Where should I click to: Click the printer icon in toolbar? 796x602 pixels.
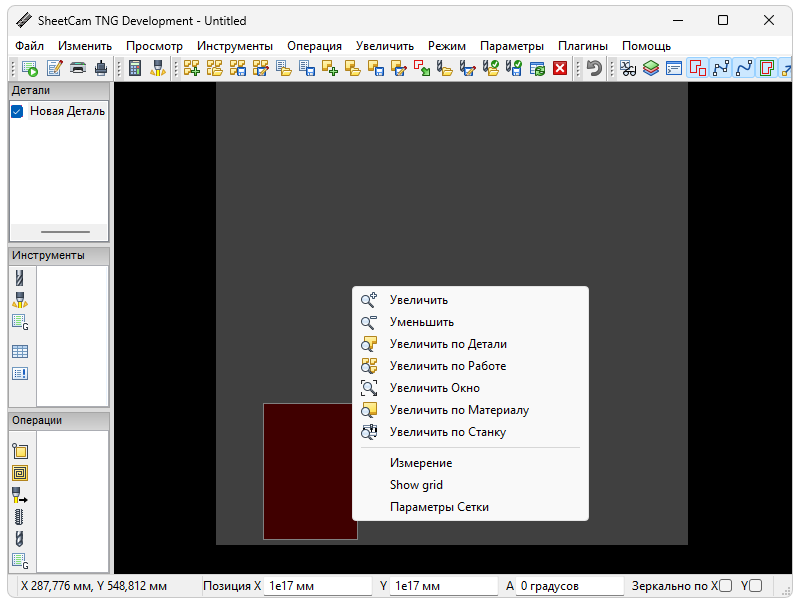78,68
